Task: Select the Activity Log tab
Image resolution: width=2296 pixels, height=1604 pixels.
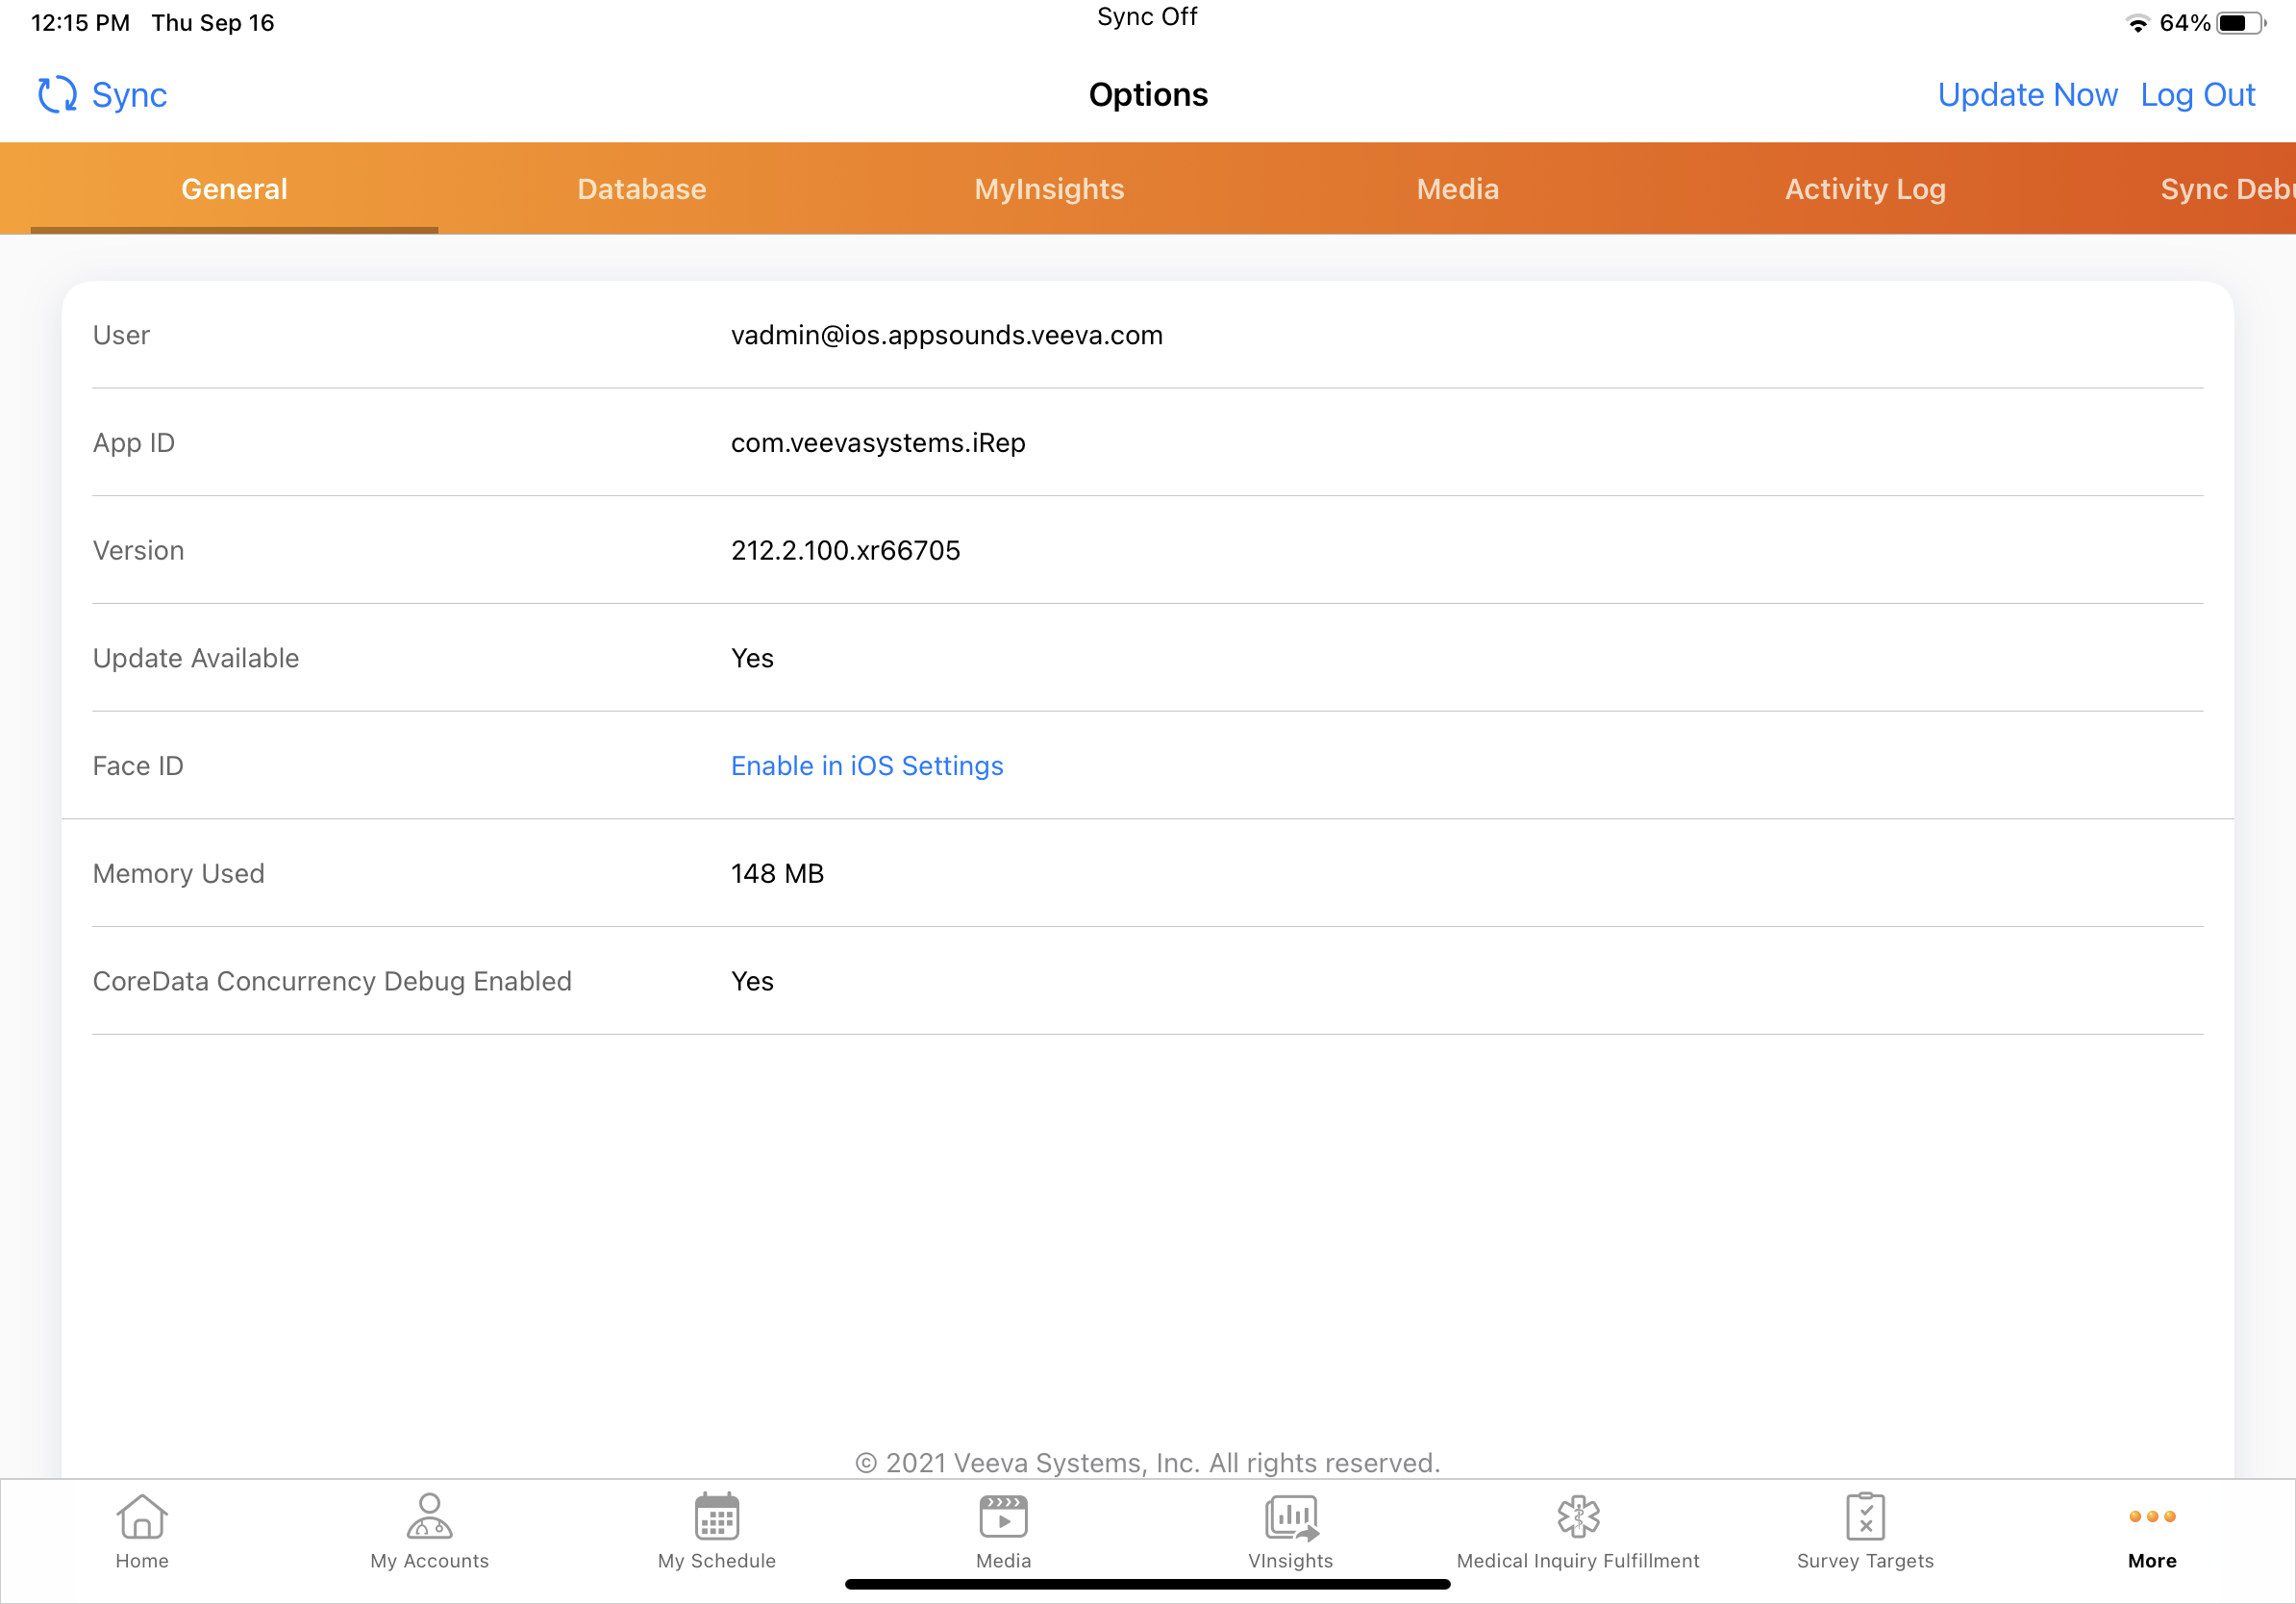Action: coord(1865,189)
